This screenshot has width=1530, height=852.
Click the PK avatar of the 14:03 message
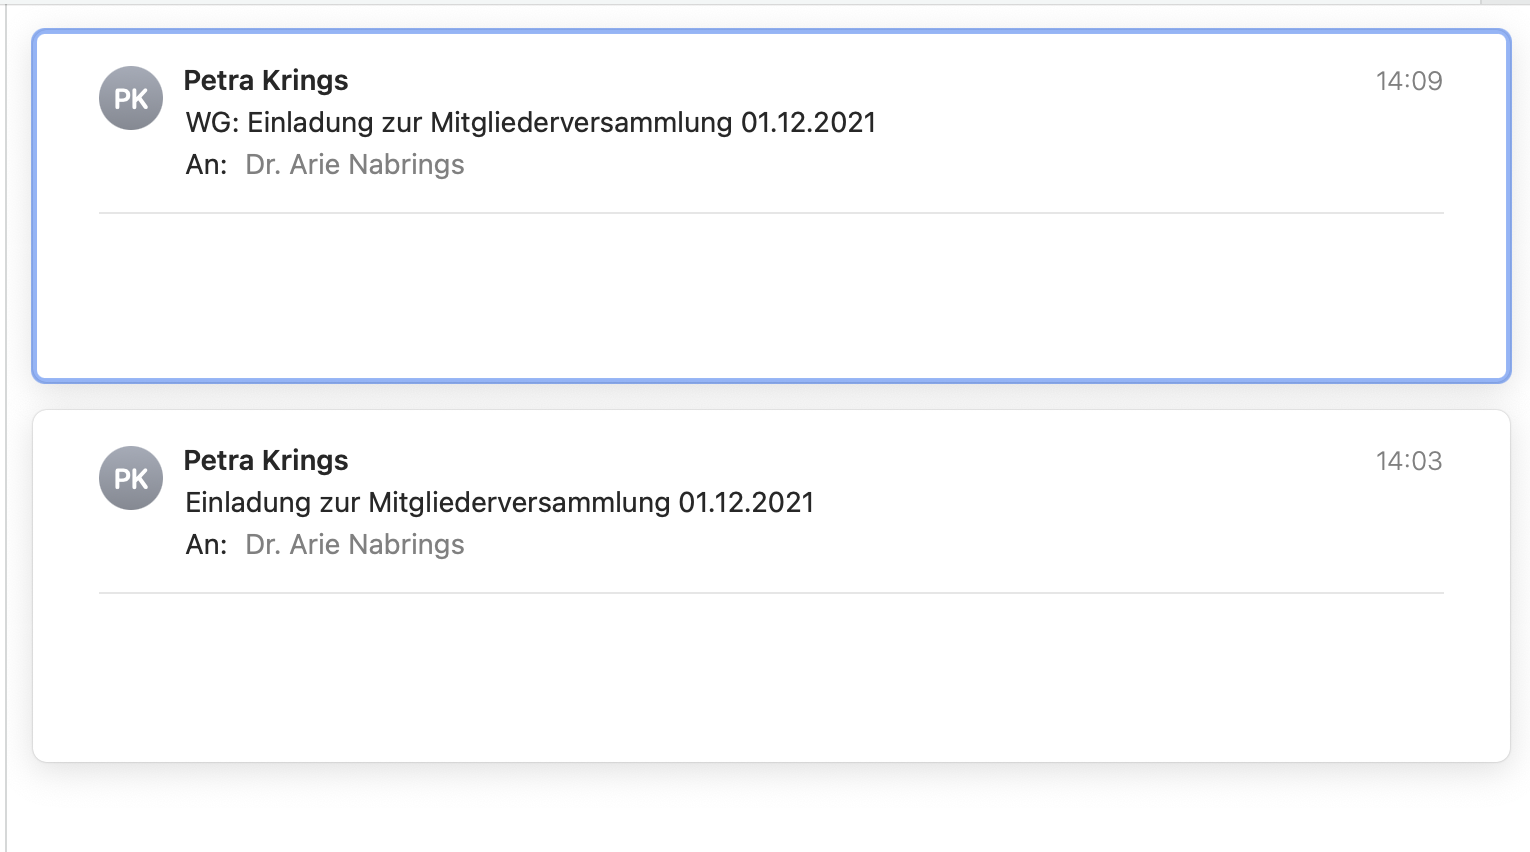pyautogui.click(x=131, y=478)
